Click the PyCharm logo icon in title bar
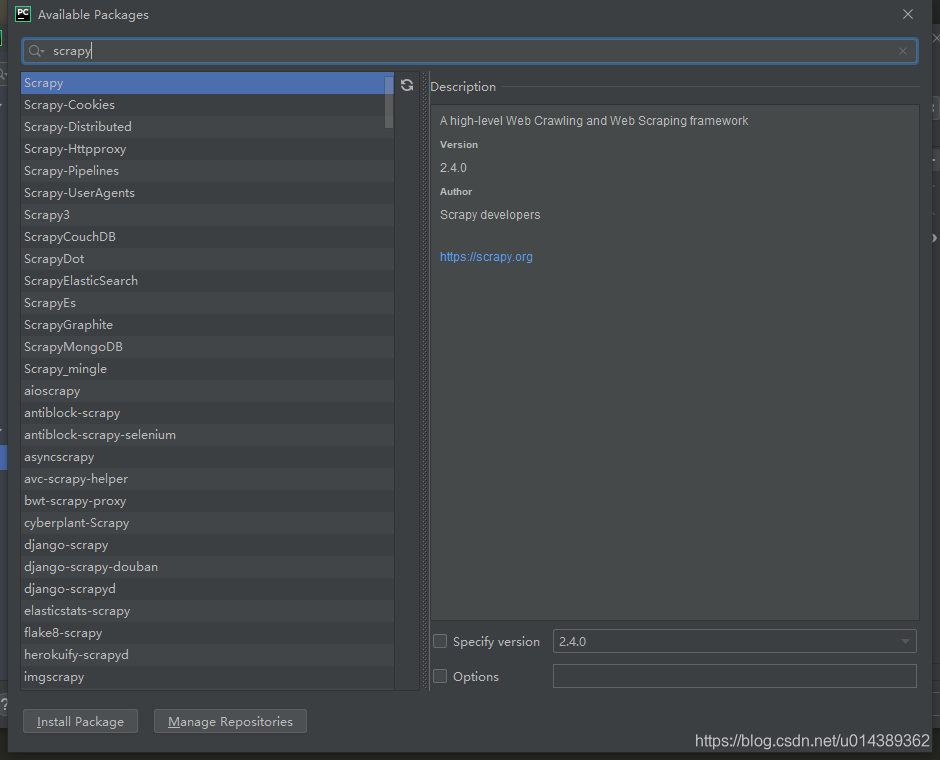Viewport: 940px width, 760px height. click(23, 14)
